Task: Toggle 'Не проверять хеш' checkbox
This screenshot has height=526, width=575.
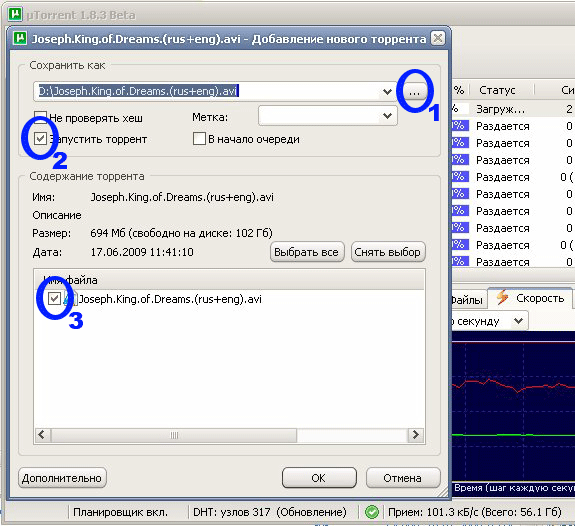Action: coord(40,117)
